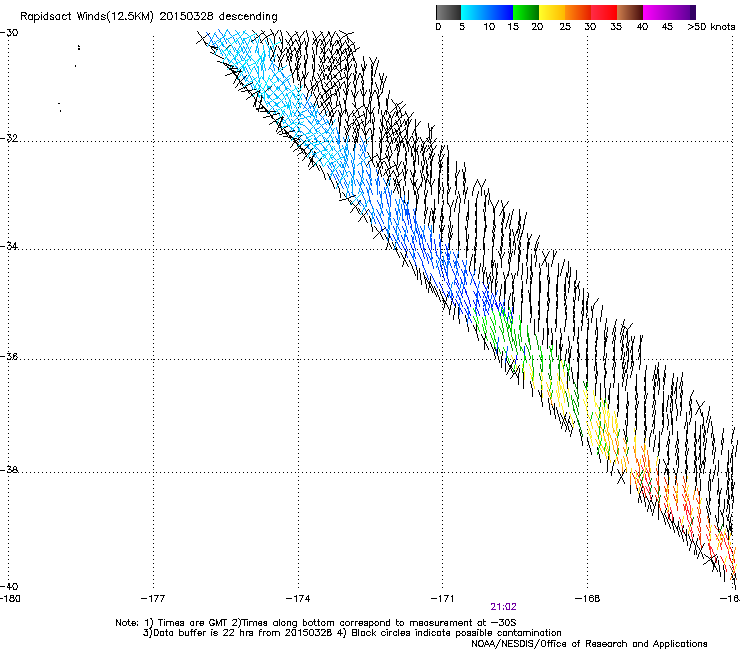740x650 pixels.
Task: Click the red 30-35 knots legend swatch
Action: coord(604,12)
